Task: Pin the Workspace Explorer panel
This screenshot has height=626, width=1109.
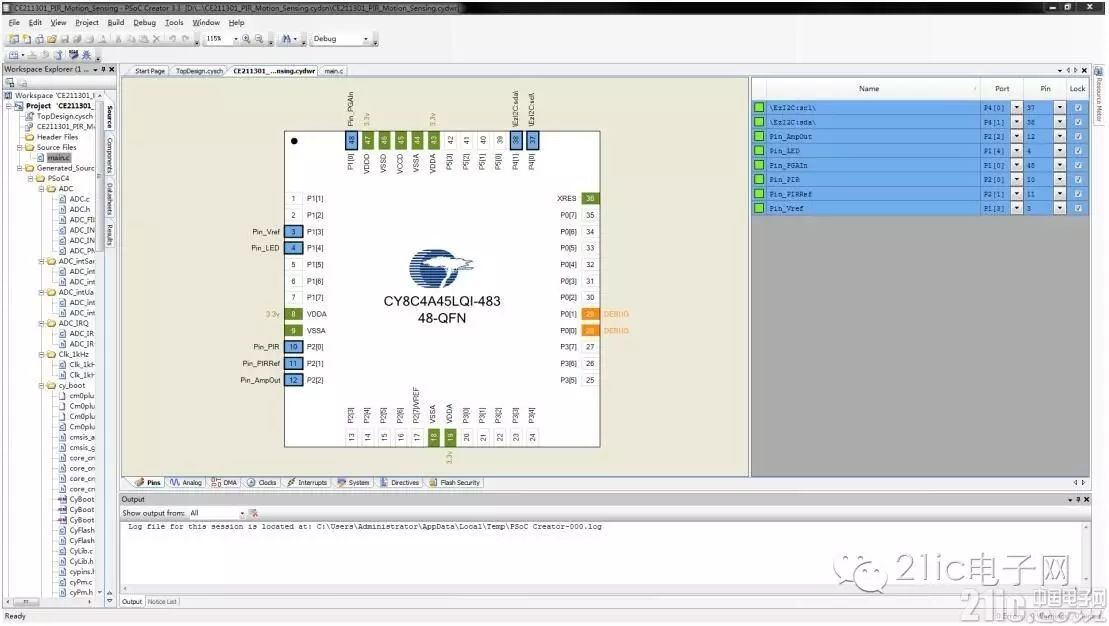Action: pyautogui.click(x=103, y=69)
